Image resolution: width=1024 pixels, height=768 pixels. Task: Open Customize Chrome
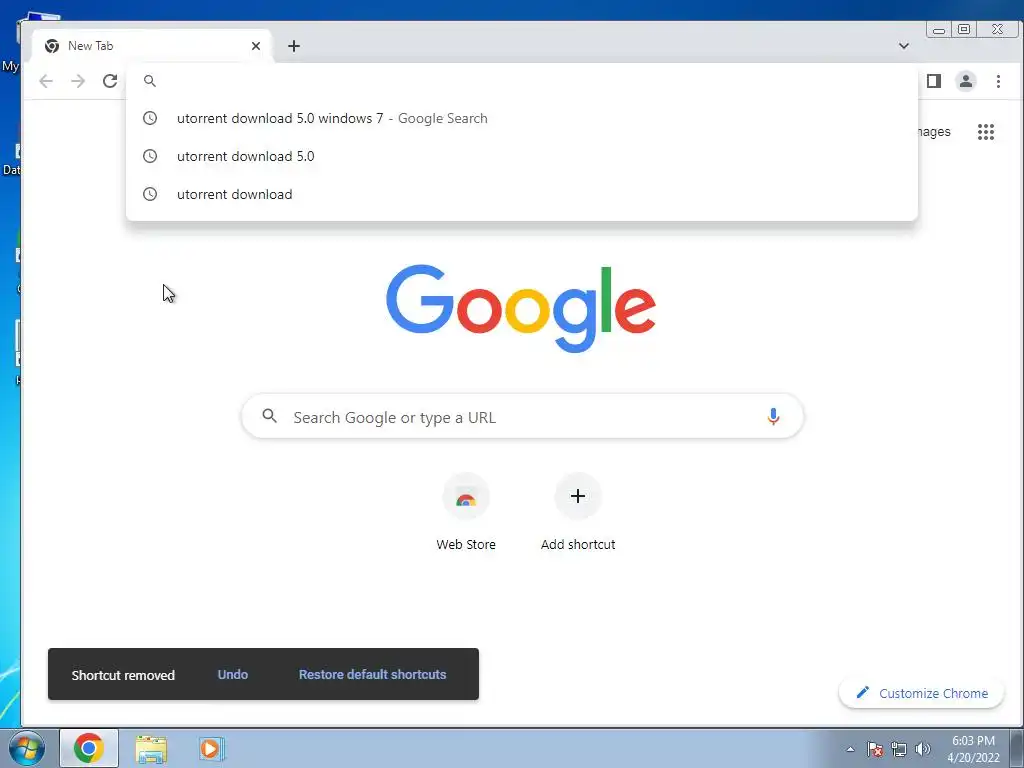point(921,693)
